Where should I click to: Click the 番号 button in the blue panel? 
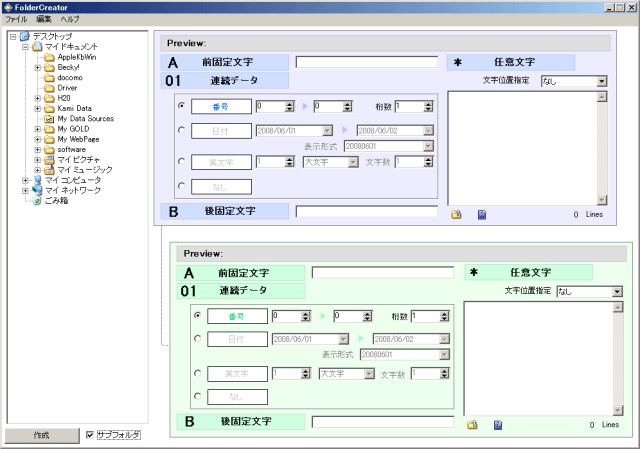219,105
